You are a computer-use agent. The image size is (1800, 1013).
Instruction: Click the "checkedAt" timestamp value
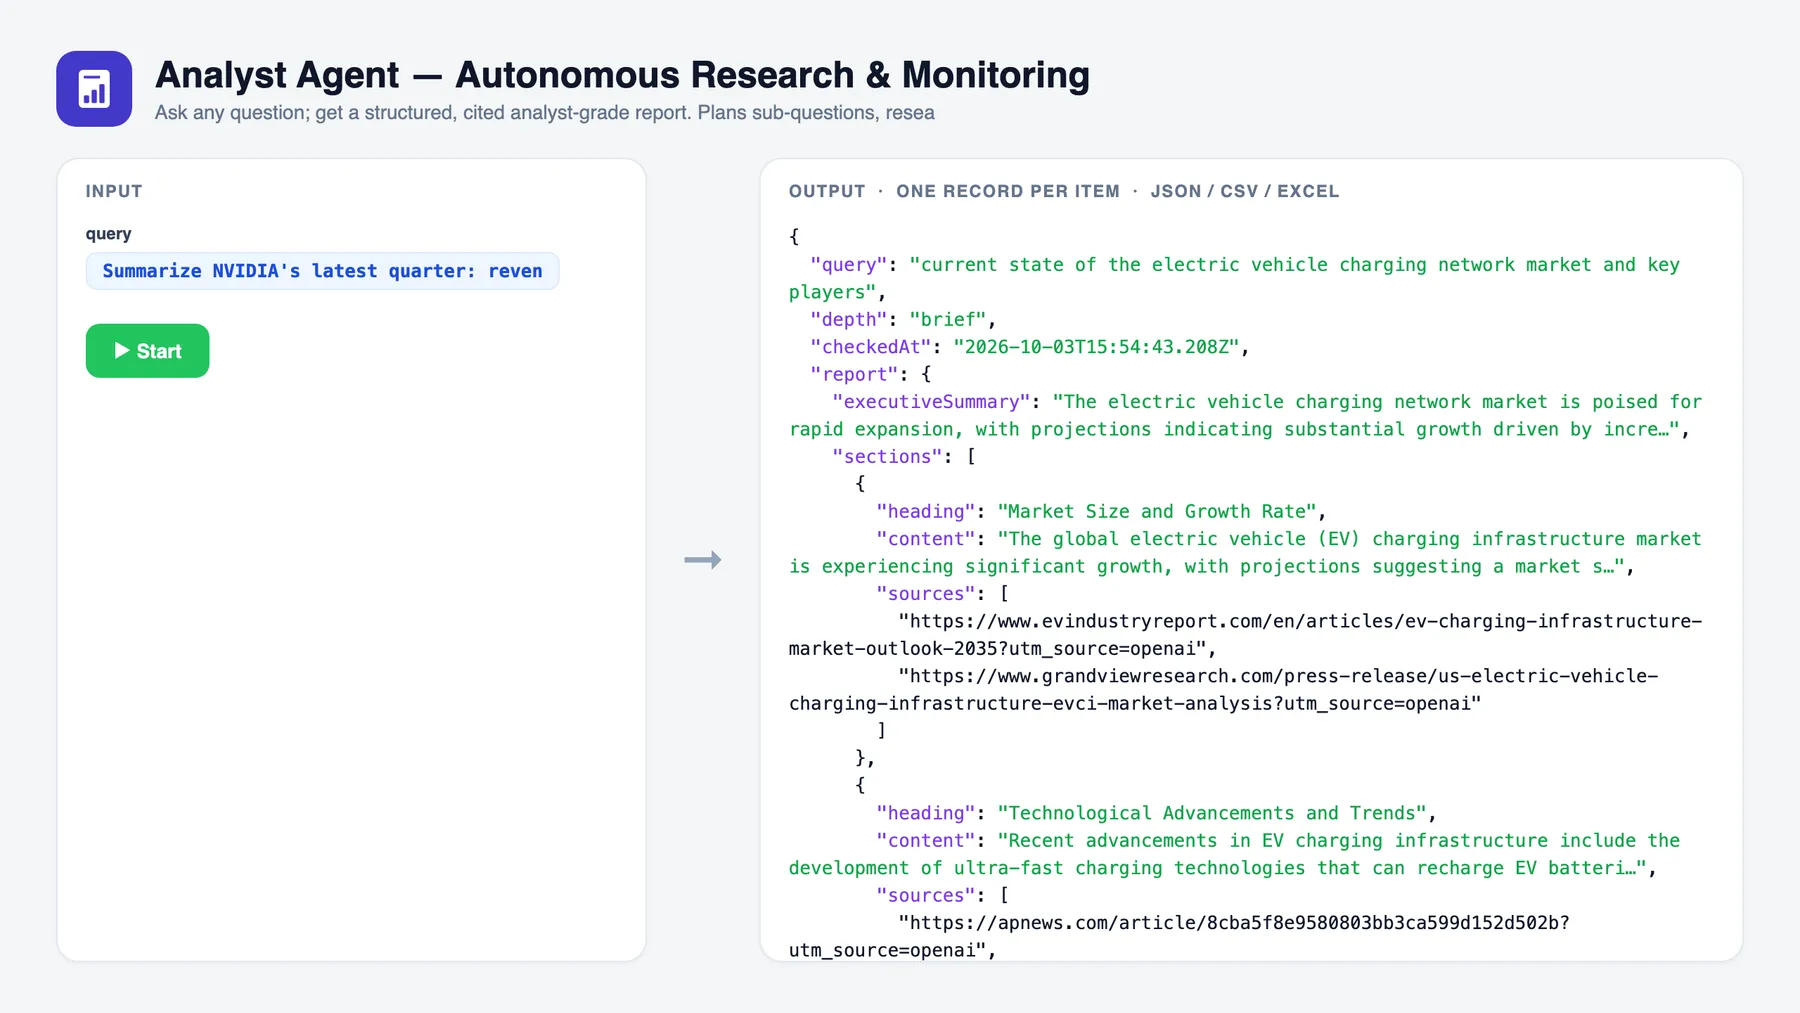coord(1097,347)
